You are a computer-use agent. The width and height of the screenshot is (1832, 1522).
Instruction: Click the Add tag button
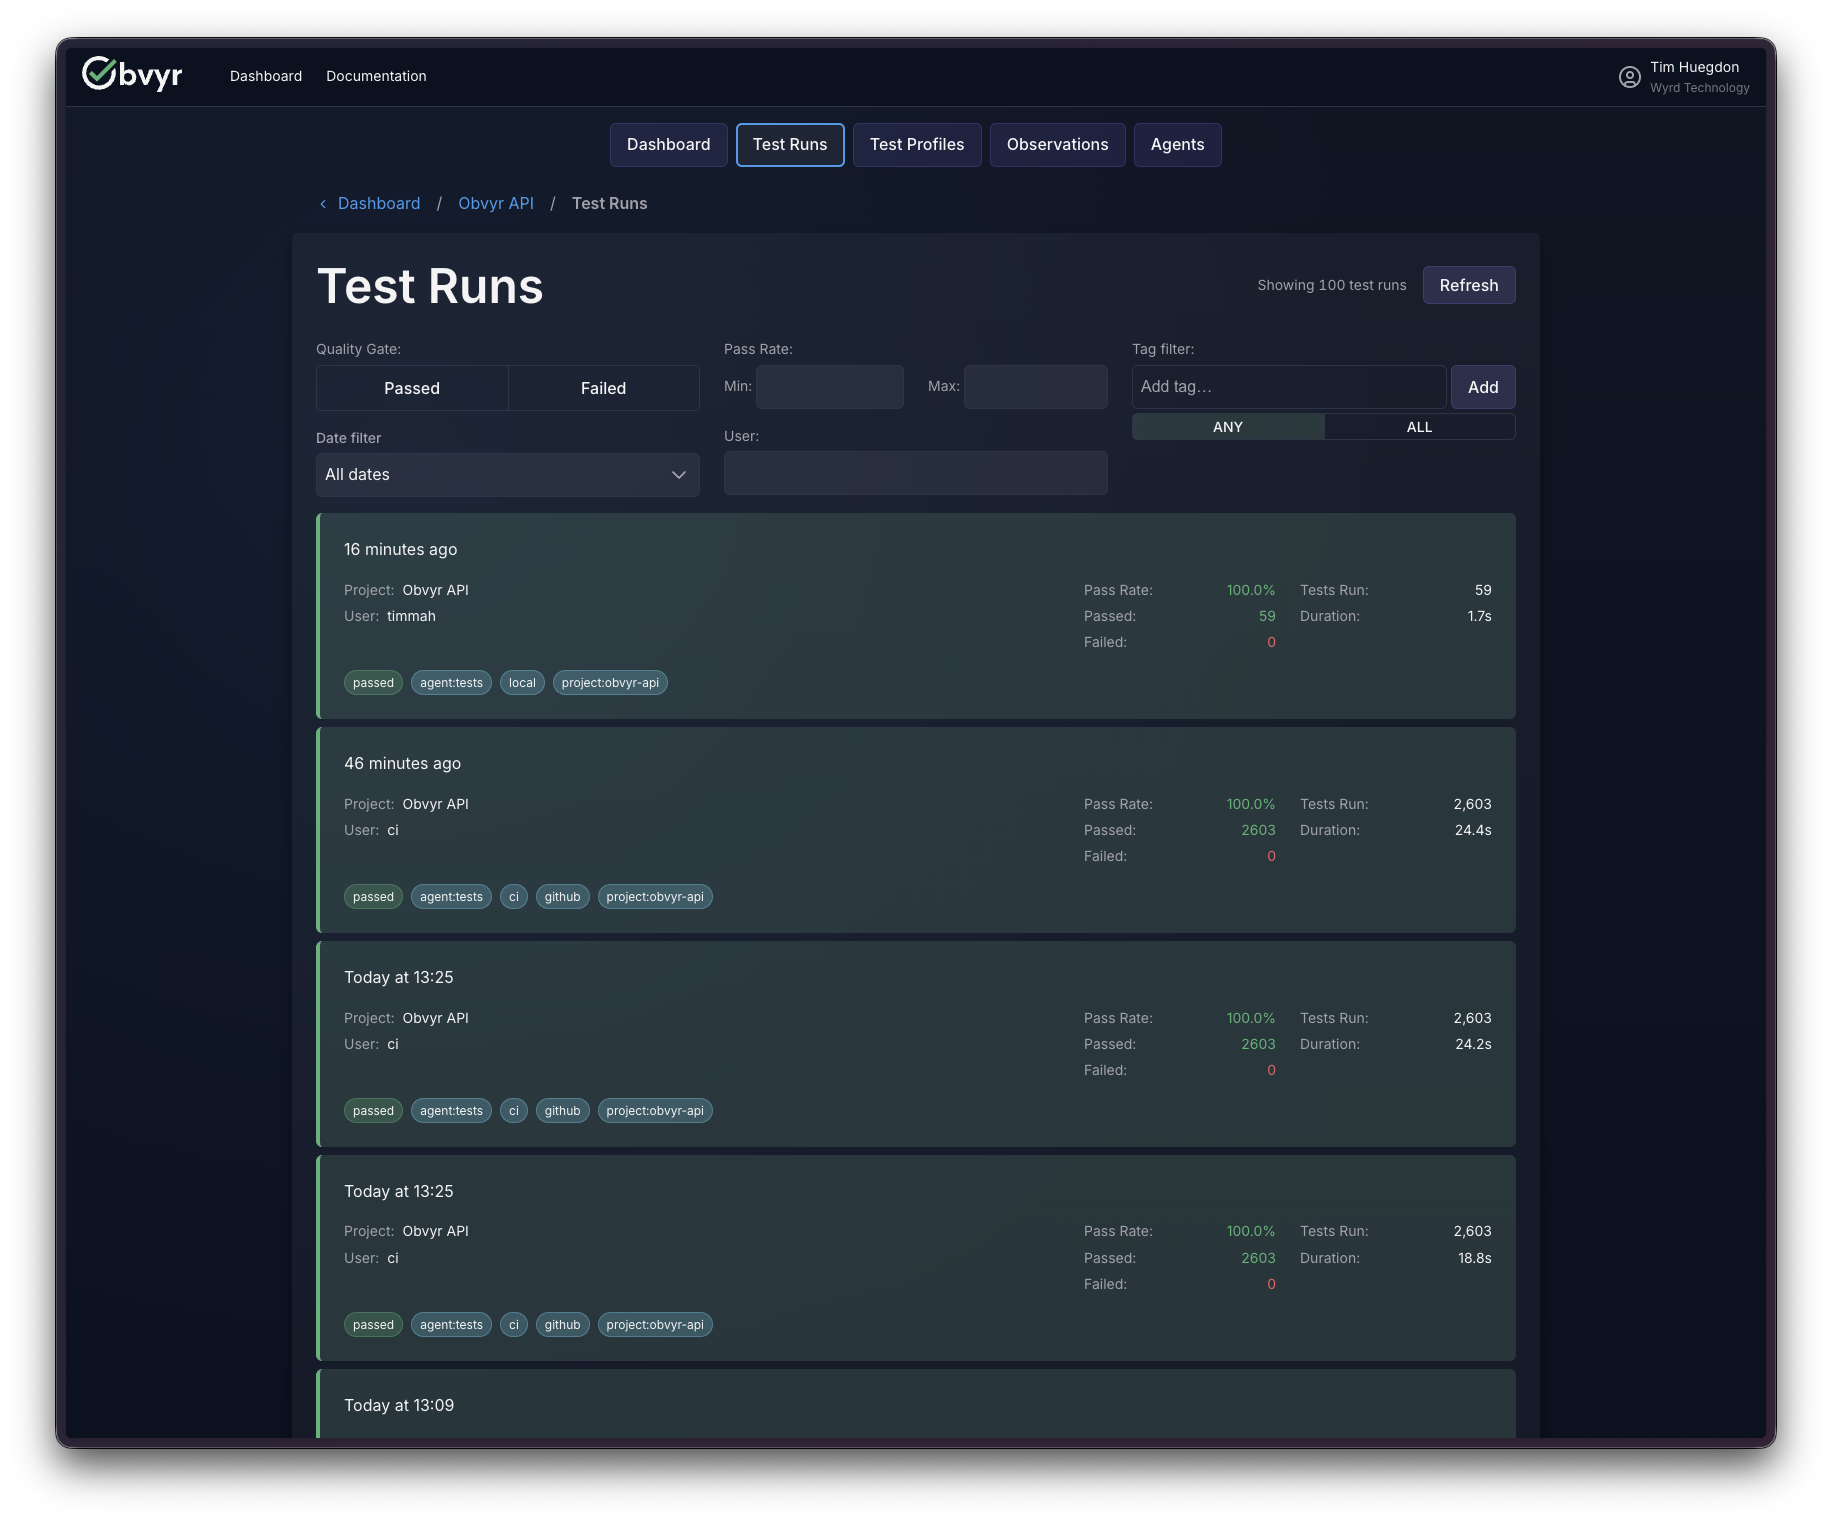click(1482, 387)
